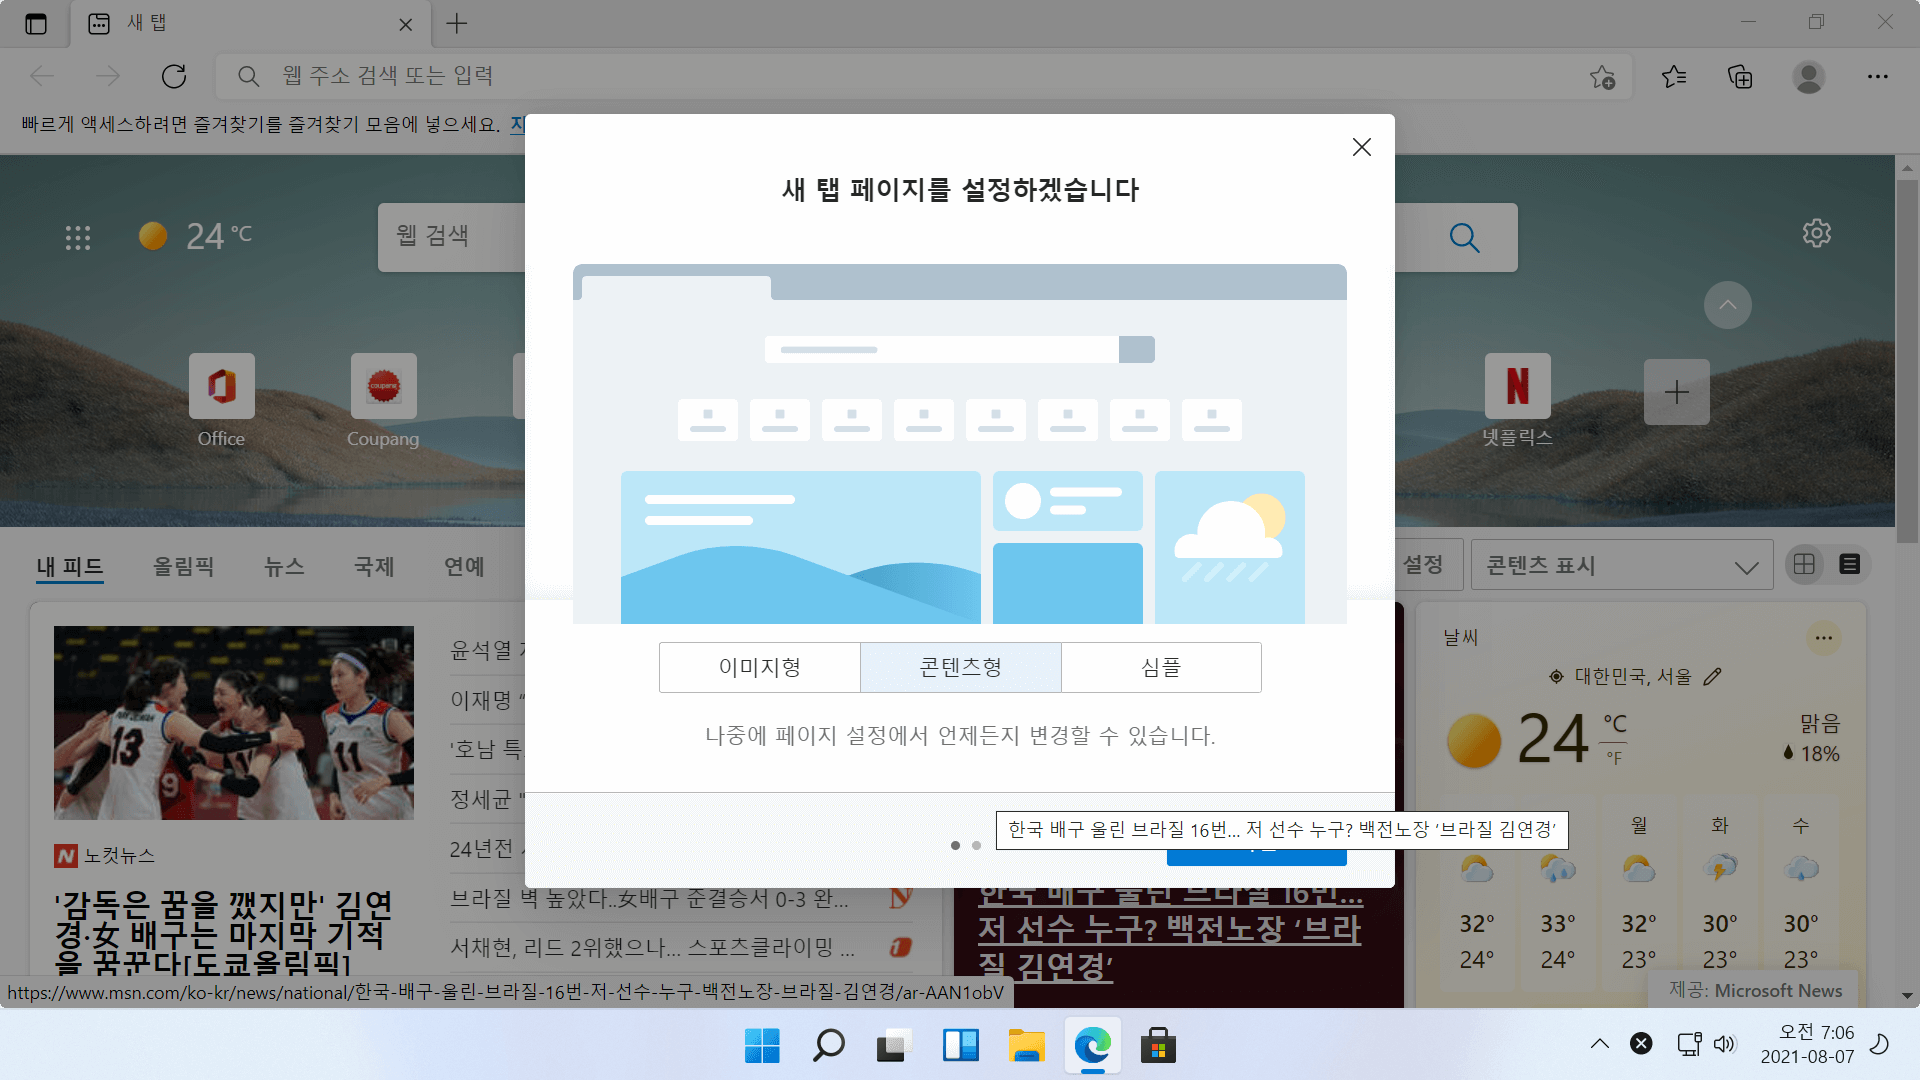Switch to the 뉴스 tab
Viewport: 1920px width, 1080px height.
point(284,566)
